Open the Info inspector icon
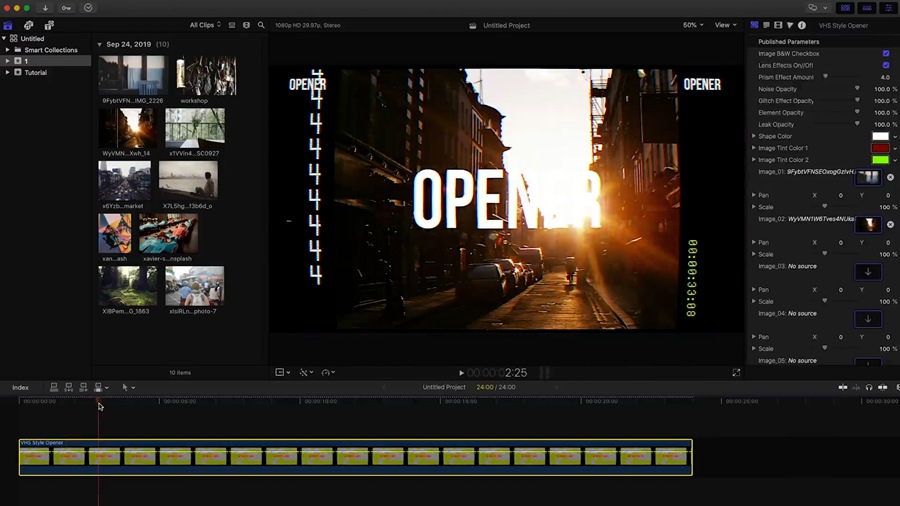The width and height of the screenshot is (900, 506). click(802, 25)
